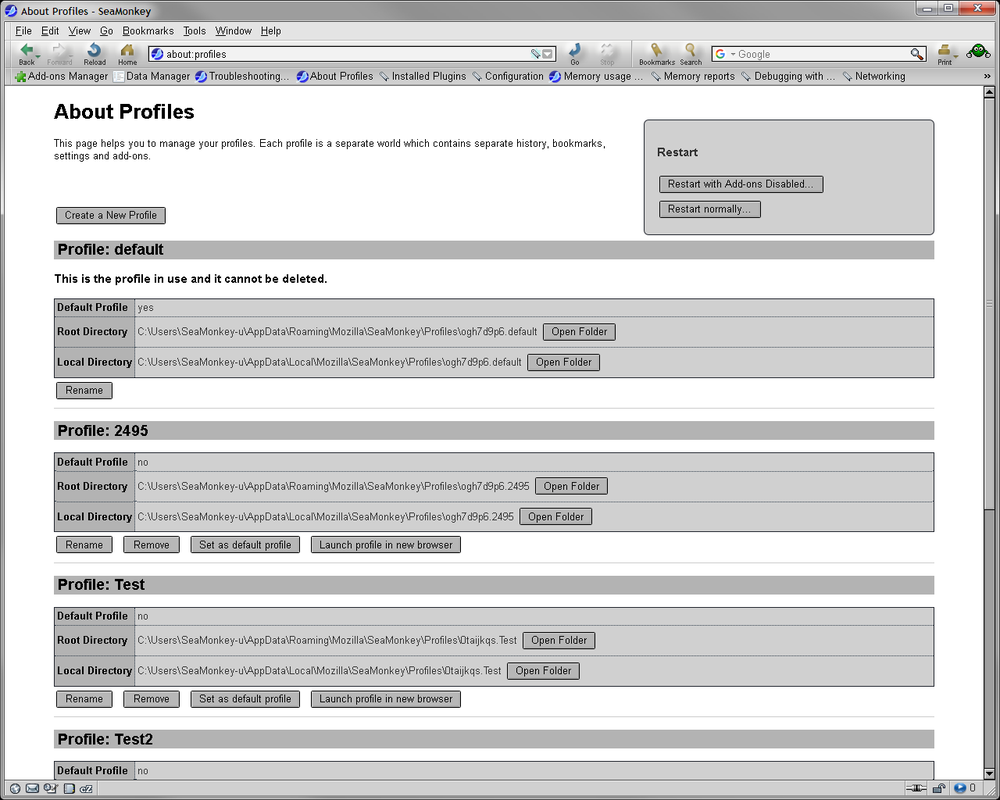Click the online/offline connection status icon
Viewport: 1000px width, 800px height.
click(x=916, y=789)
